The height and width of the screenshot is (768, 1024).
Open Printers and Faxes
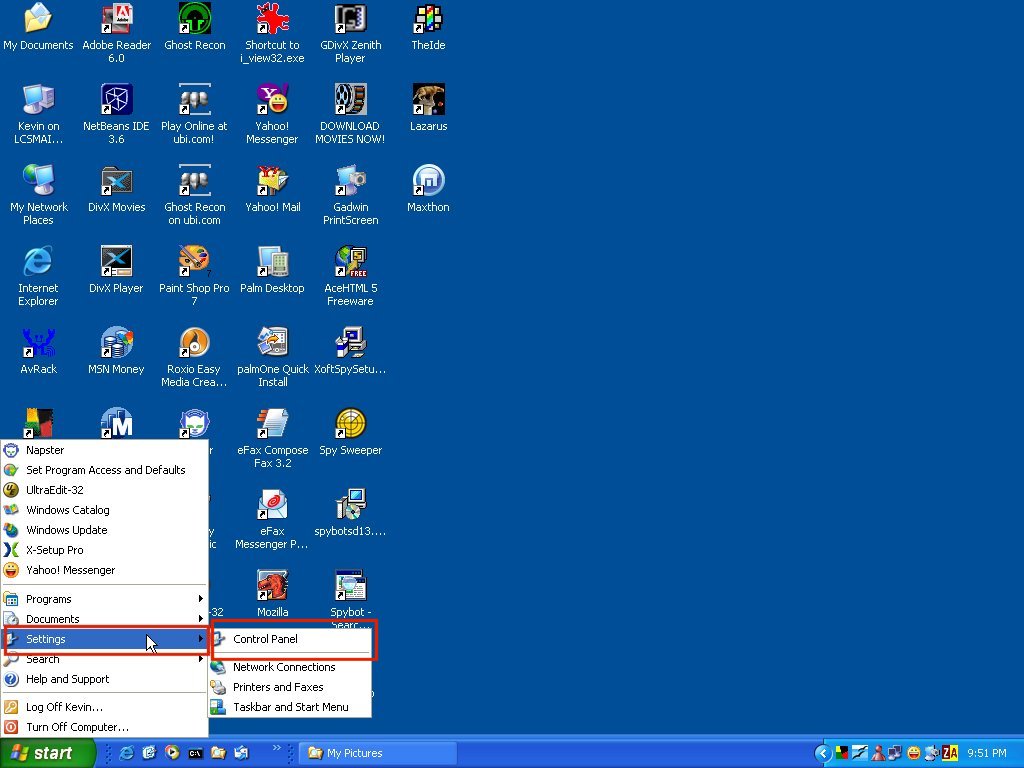(290, 687)
